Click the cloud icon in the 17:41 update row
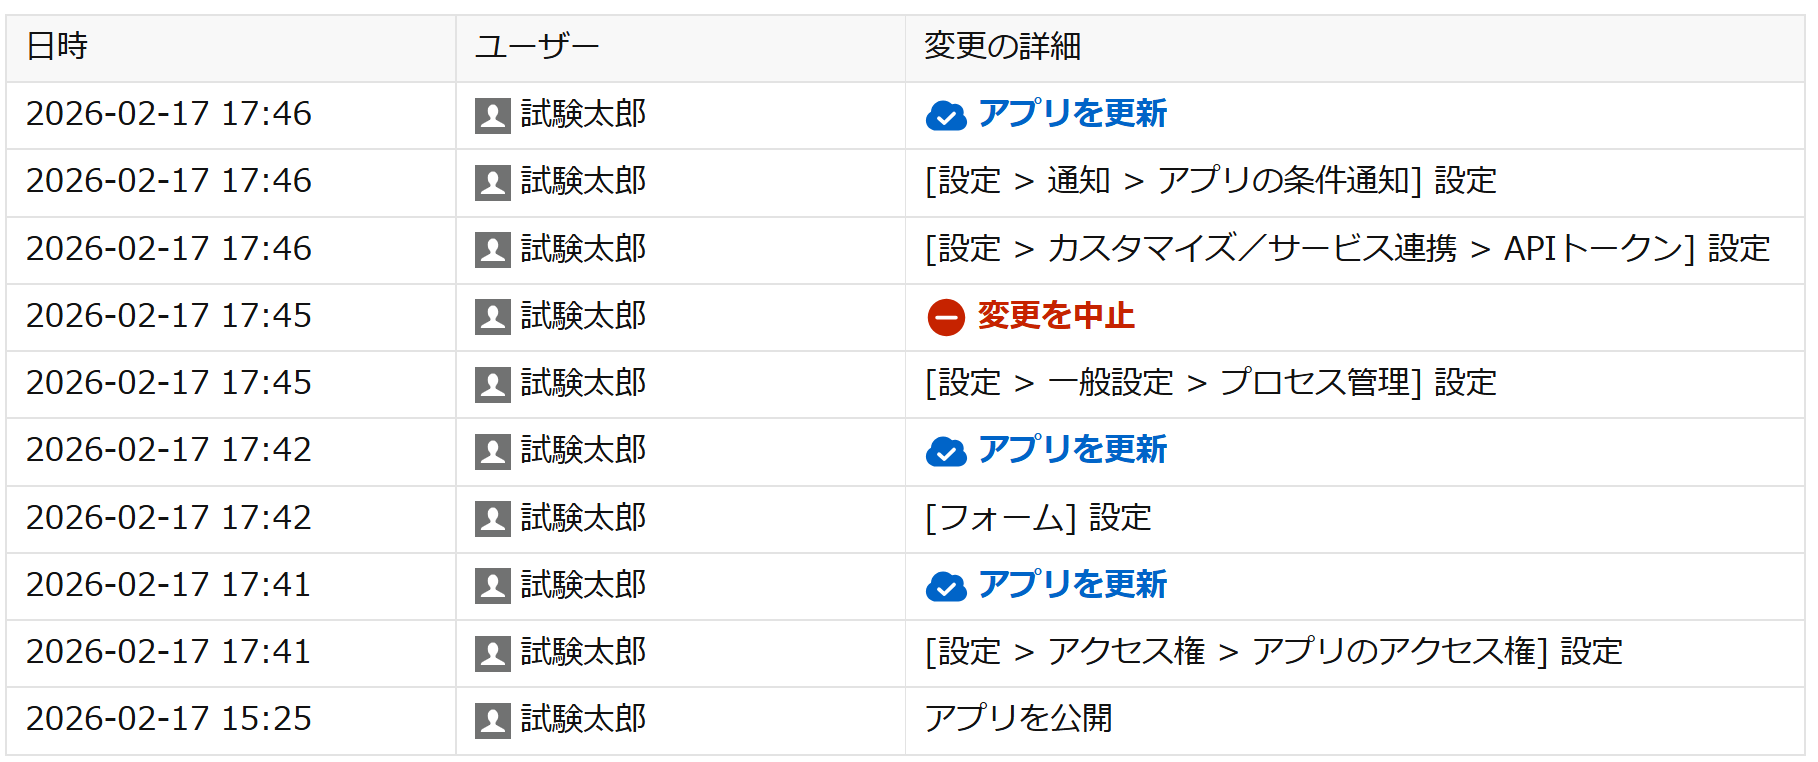Screen dimensions: 1818x762 945,586
